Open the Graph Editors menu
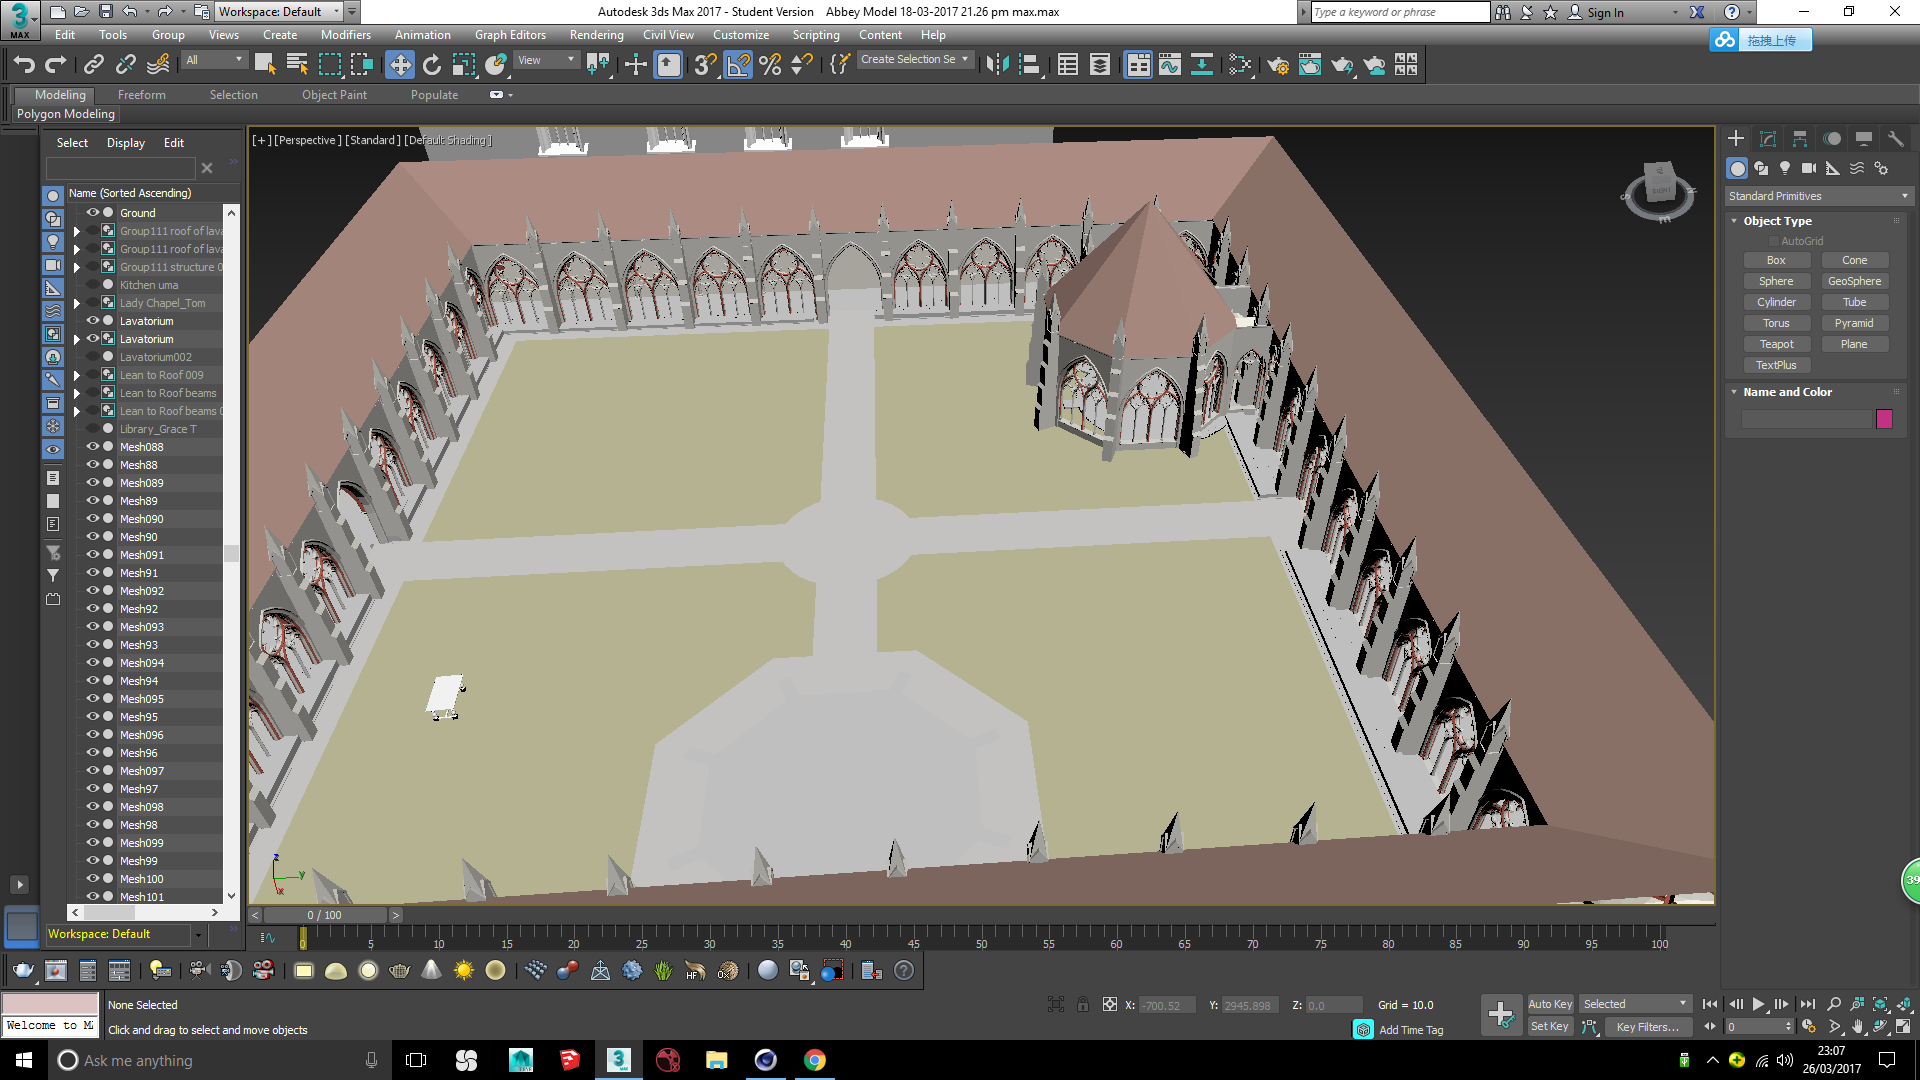 (x=510, y=35)
